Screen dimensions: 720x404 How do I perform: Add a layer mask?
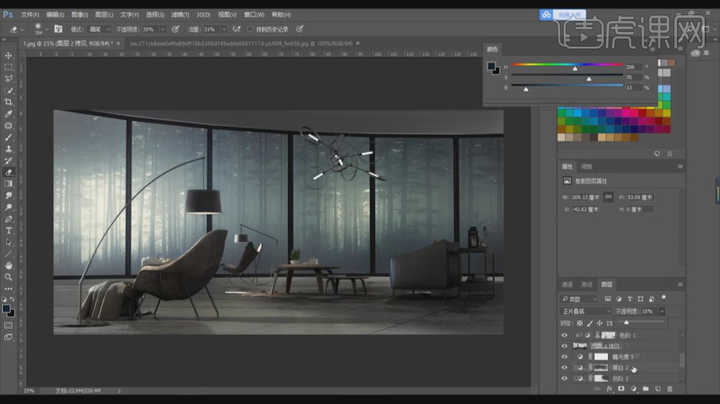click(621, 389)
